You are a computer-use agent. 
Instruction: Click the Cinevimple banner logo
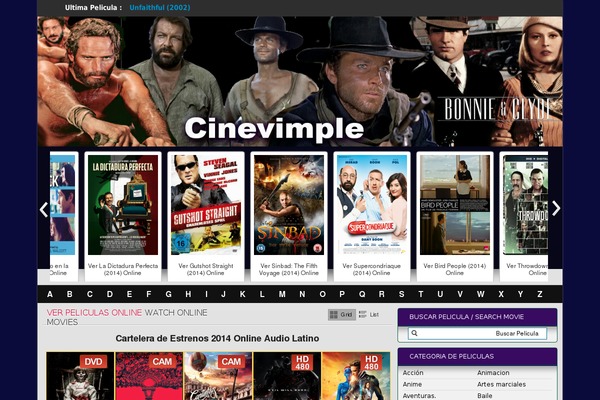tap(274, 129)
